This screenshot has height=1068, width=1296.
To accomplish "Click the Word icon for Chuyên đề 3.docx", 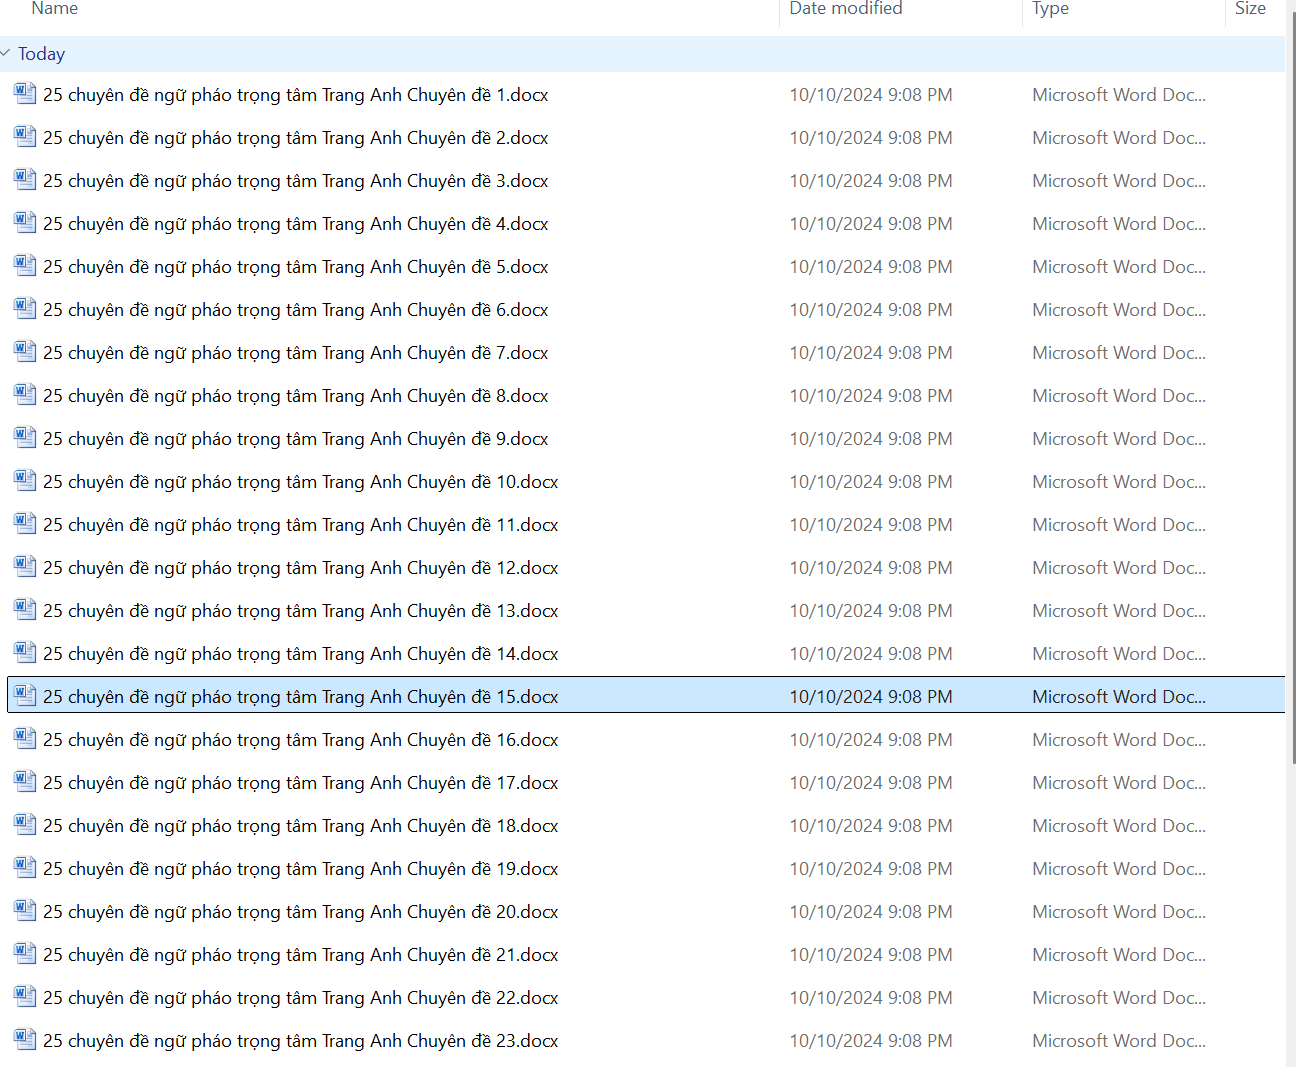I will (25, 180).
